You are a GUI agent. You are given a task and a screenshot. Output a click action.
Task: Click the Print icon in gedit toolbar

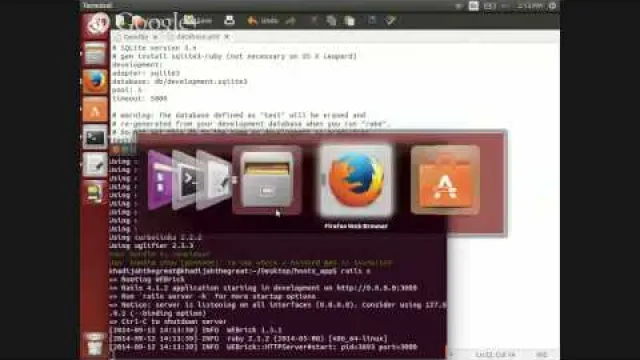coord(229,20)
